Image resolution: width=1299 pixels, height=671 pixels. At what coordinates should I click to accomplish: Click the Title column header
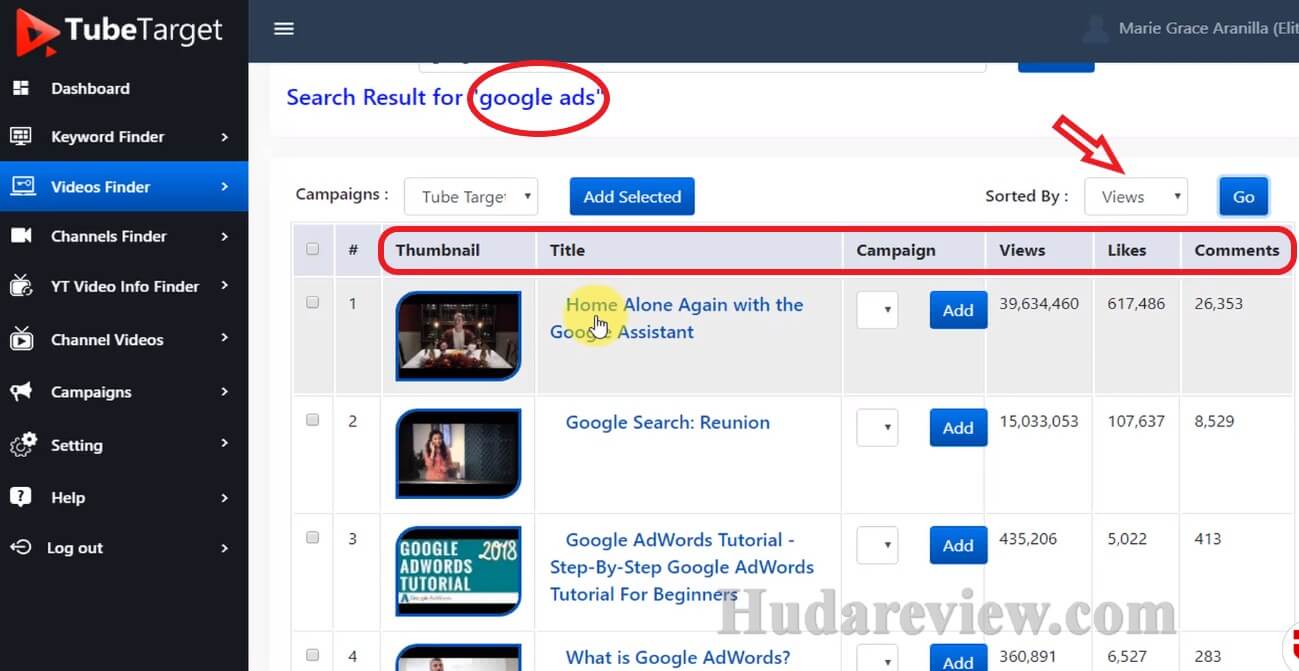click(x=567, y=250)
